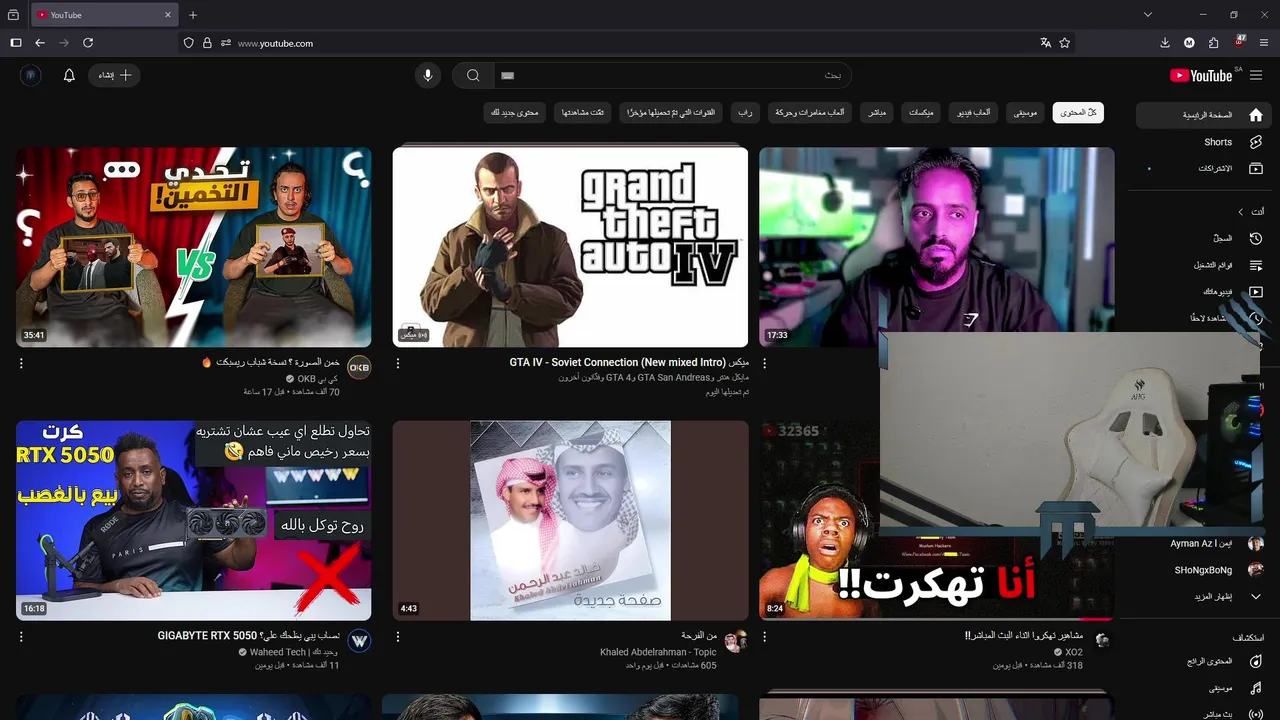Open more options for GTA IV mix
The height and width of the screenshot is (720, 1280).
tap(398, 364)
